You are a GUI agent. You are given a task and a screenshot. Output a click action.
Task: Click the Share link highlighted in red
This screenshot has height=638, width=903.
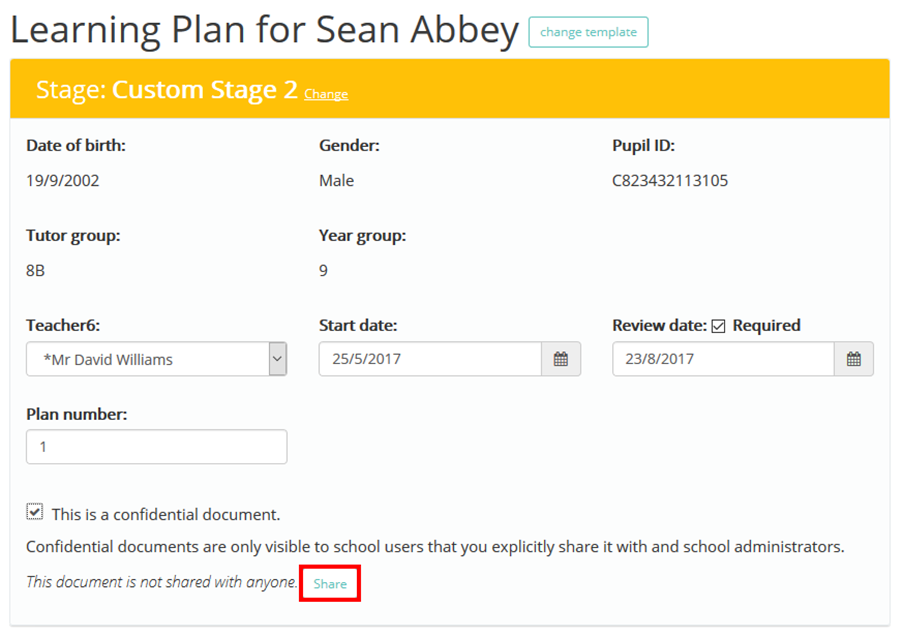pyautogui.click(x=329, y=582)
